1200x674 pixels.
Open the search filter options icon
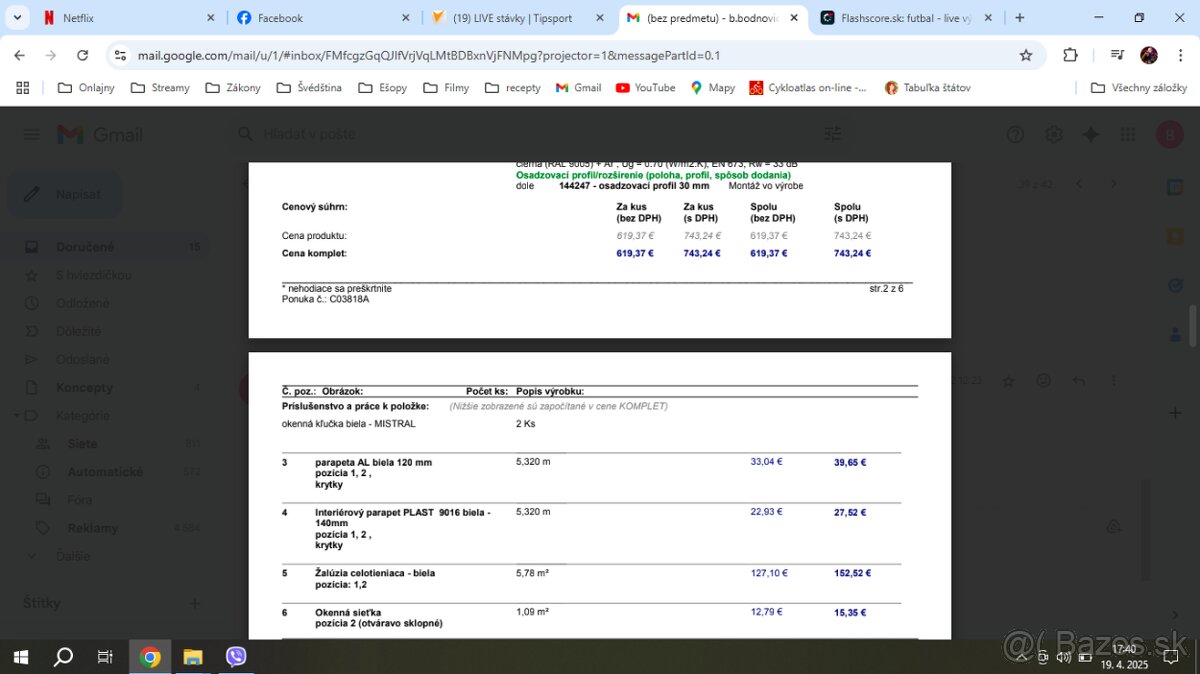[x=832, y=133]
